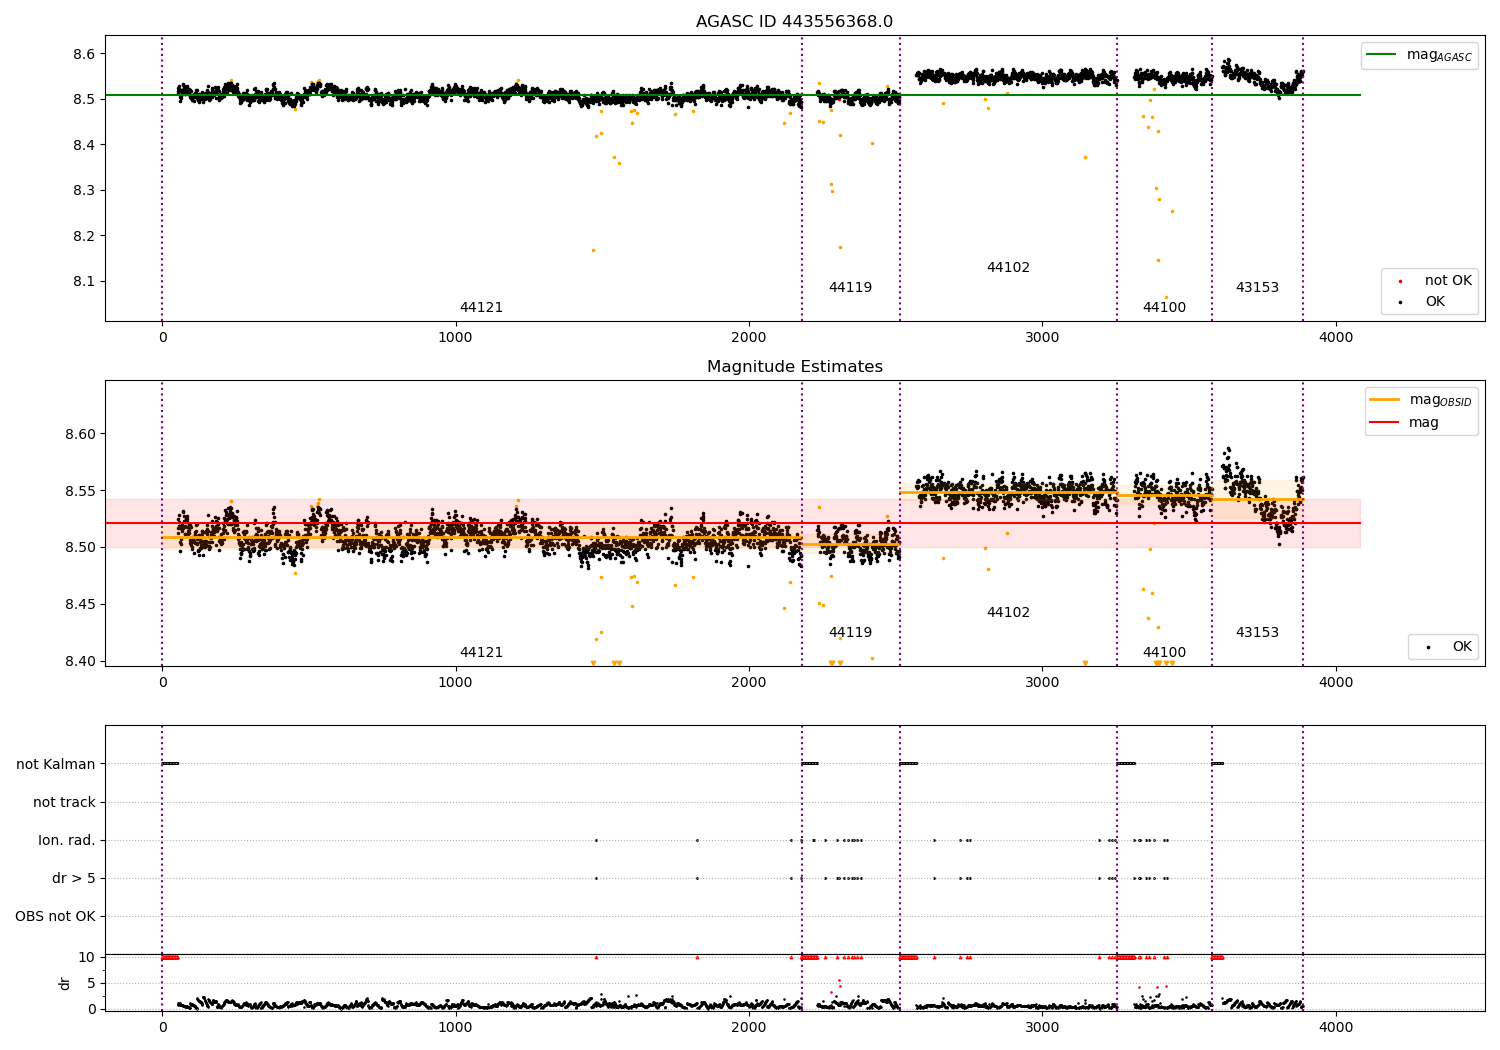
Task: Click the 8.60 y-tick of Magnitude Estimates plot
Action: tap(82, 434)
